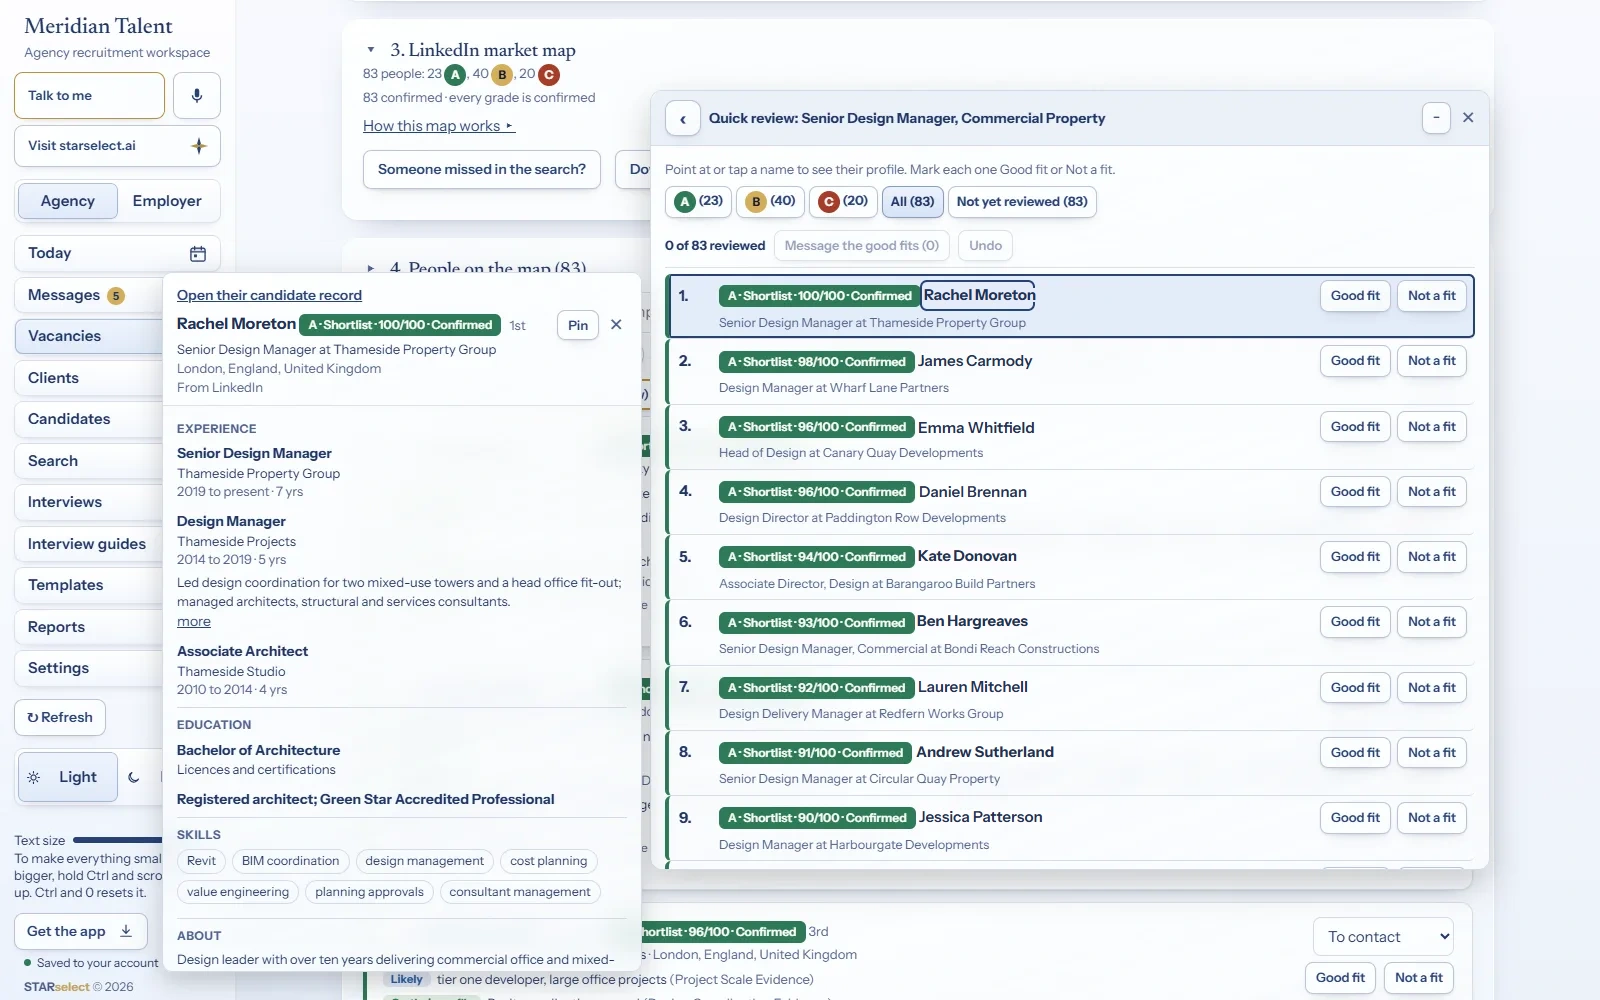Open the To contact dropdown
Screen dimensions: 1600x1000
pos(1383,937)
